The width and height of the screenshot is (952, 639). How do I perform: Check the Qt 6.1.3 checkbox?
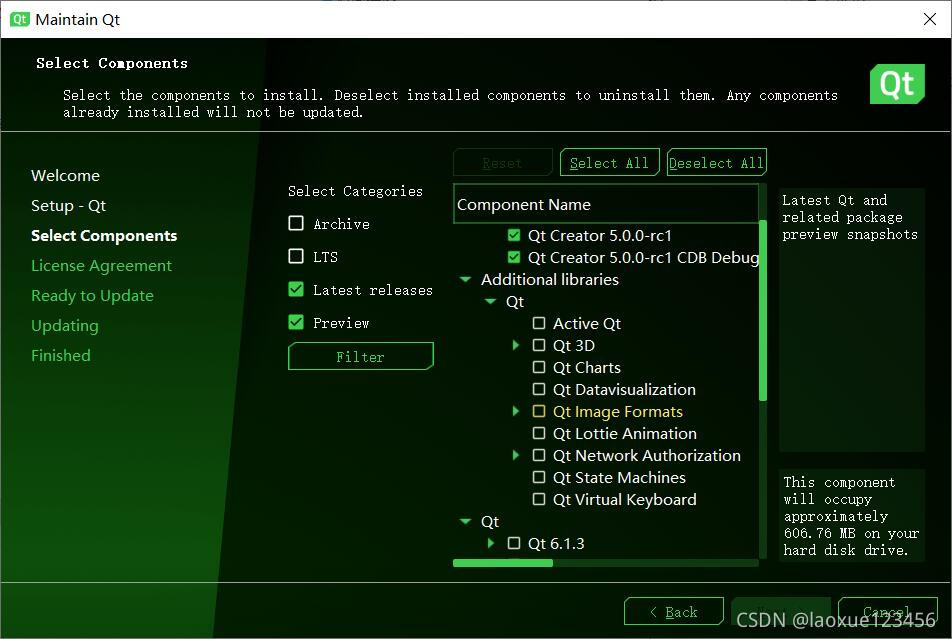tap(514, 543)
